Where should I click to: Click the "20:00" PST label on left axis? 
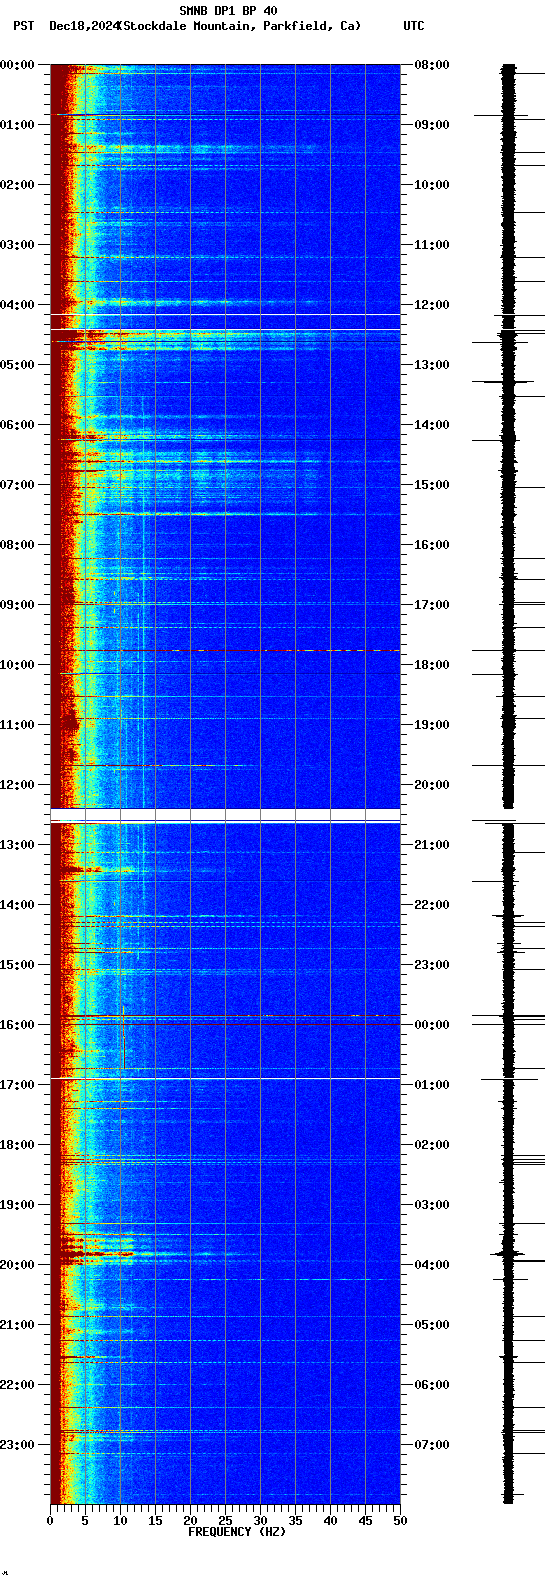[16, 1265]
